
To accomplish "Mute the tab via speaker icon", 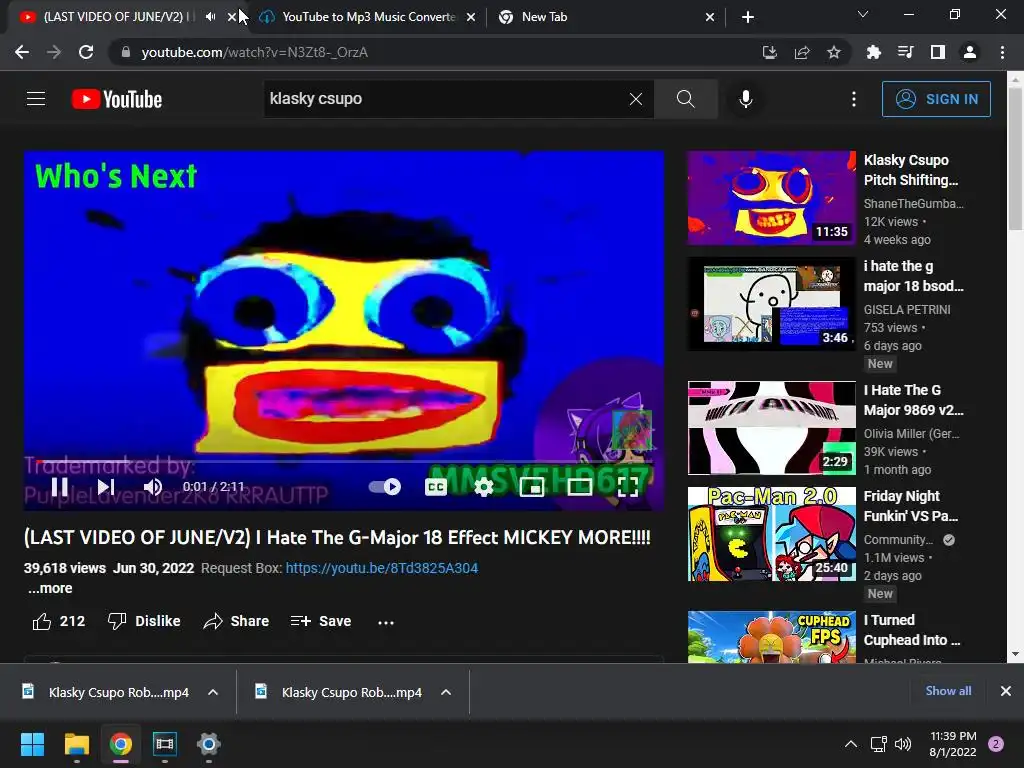I will point(210,17).
